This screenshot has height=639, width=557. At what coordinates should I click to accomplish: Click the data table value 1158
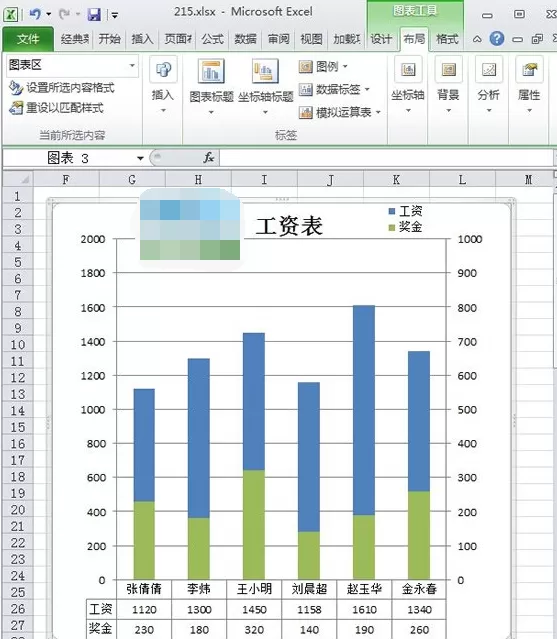click(x=309, y=610)
